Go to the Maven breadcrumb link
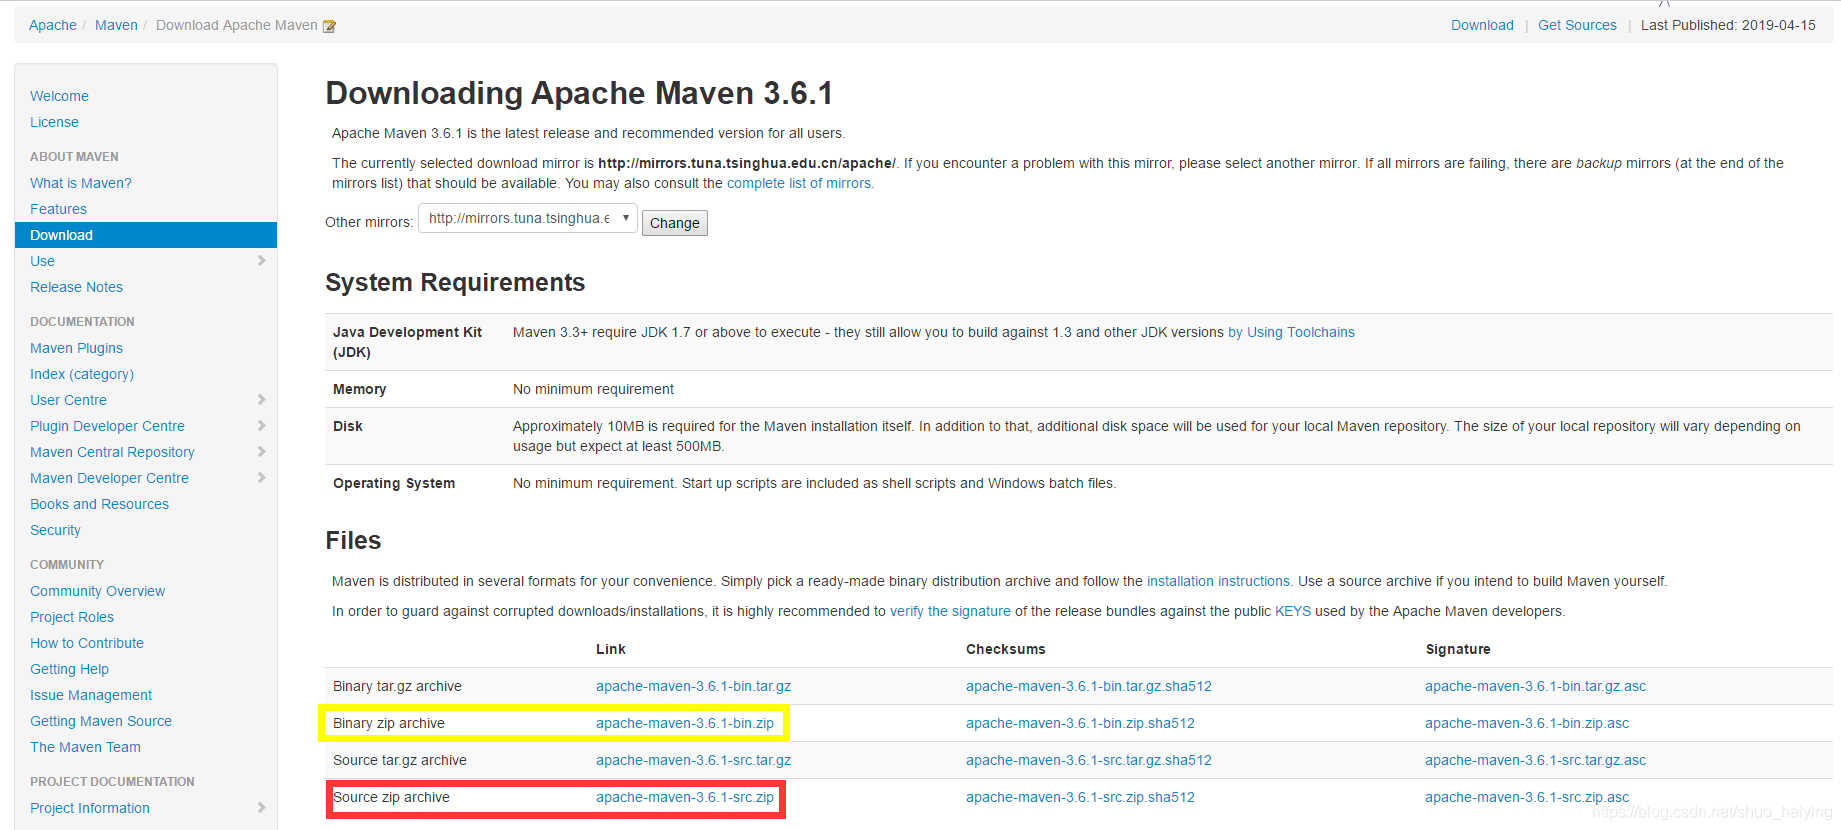 [x=116, y=25]
